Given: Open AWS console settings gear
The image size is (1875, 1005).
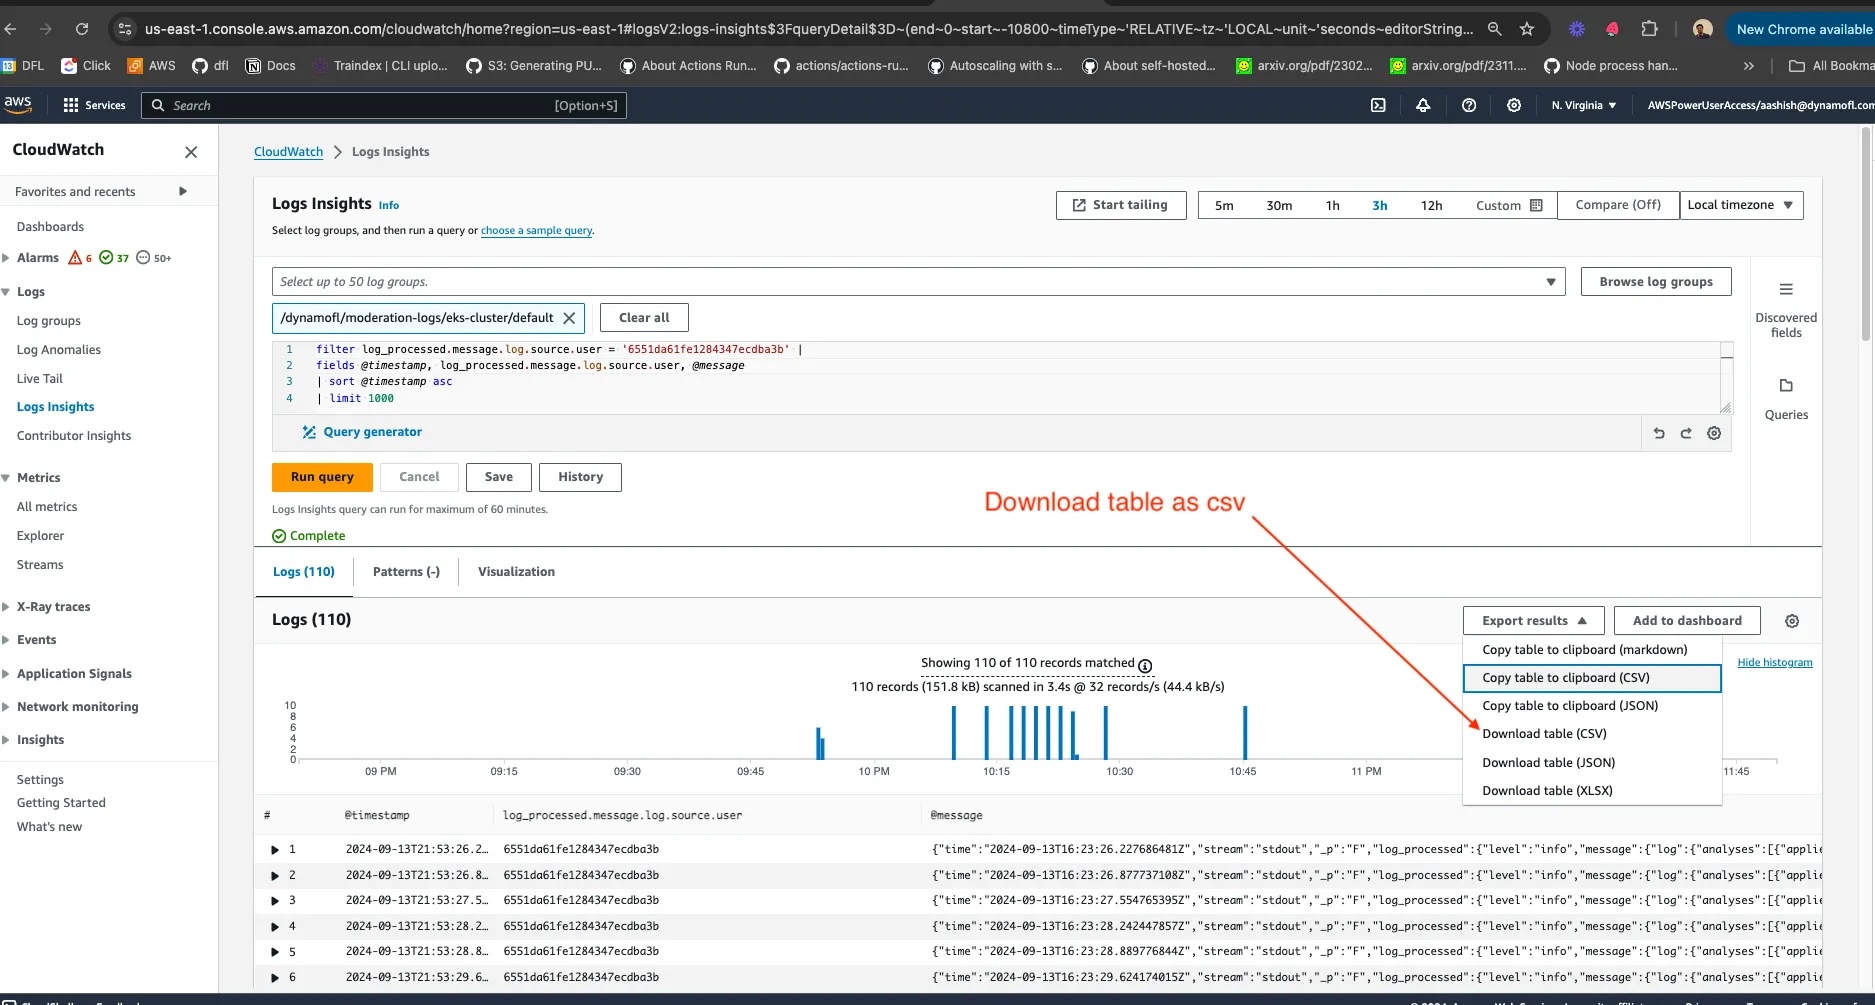Looking at the screenshot, I should [x=1514, y=105].
